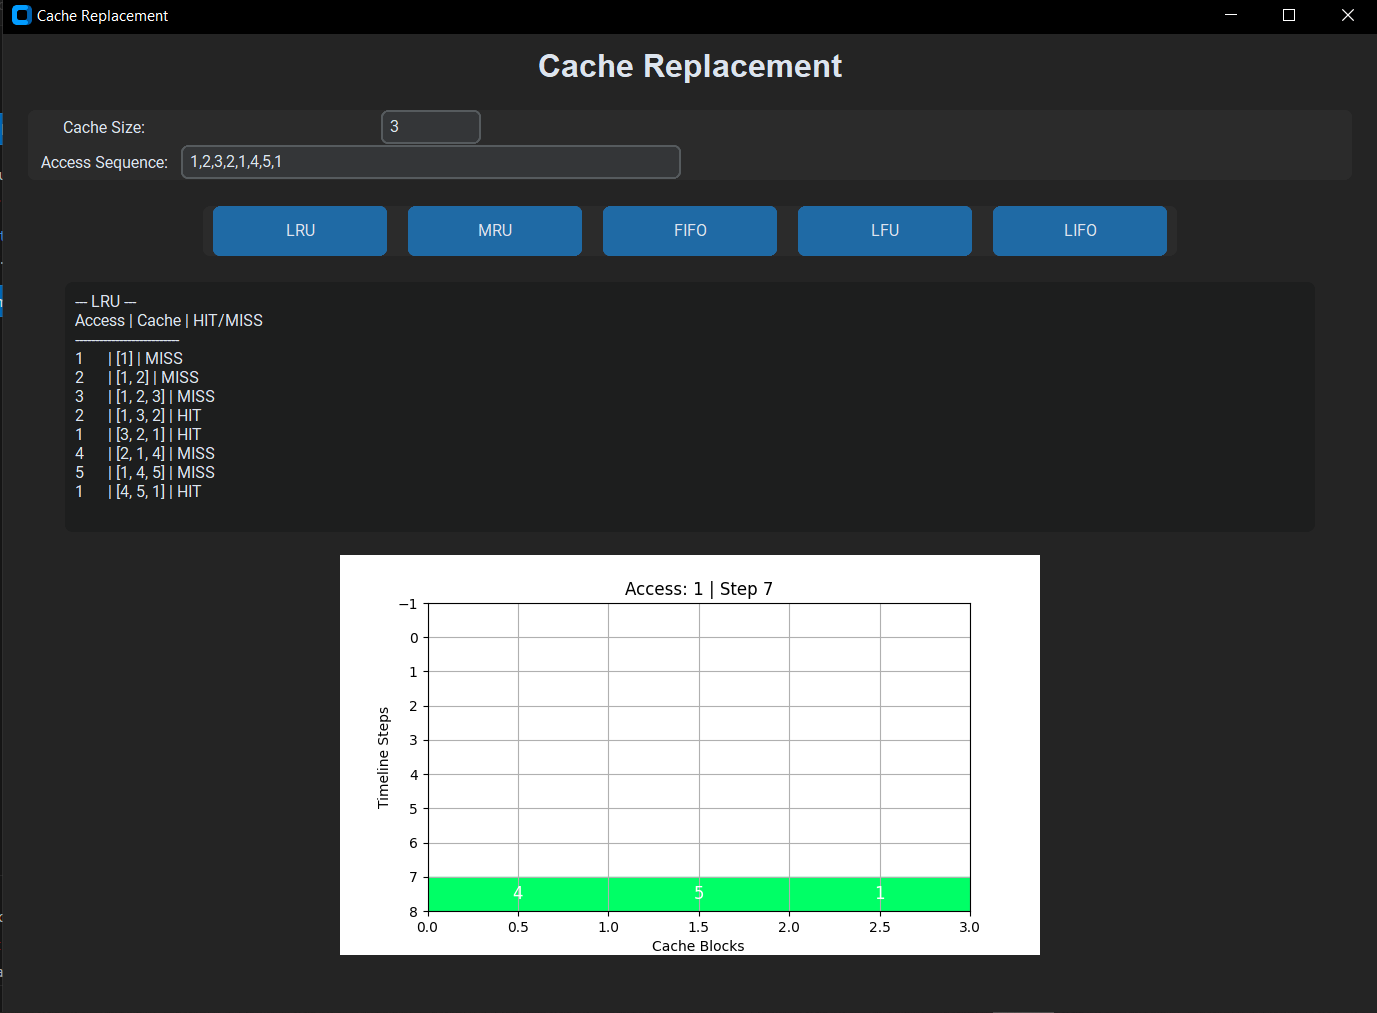Click chart title 'Access: 1 | Step 7'
Viewport: 1377px width, 1013px height.
(698, 589)
